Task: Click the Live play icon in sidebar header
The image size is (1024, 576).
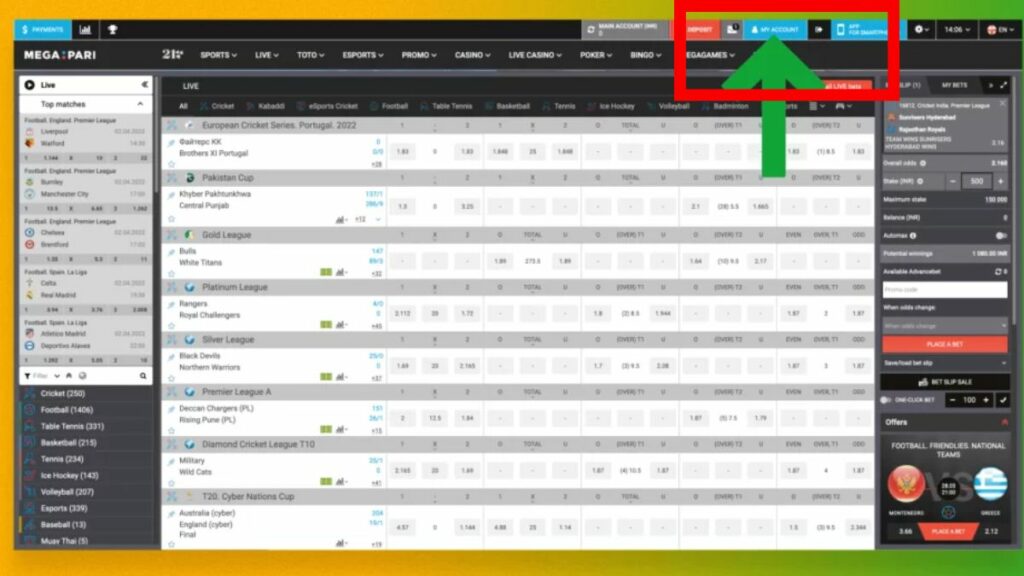Action: click(x=29, y=85)
